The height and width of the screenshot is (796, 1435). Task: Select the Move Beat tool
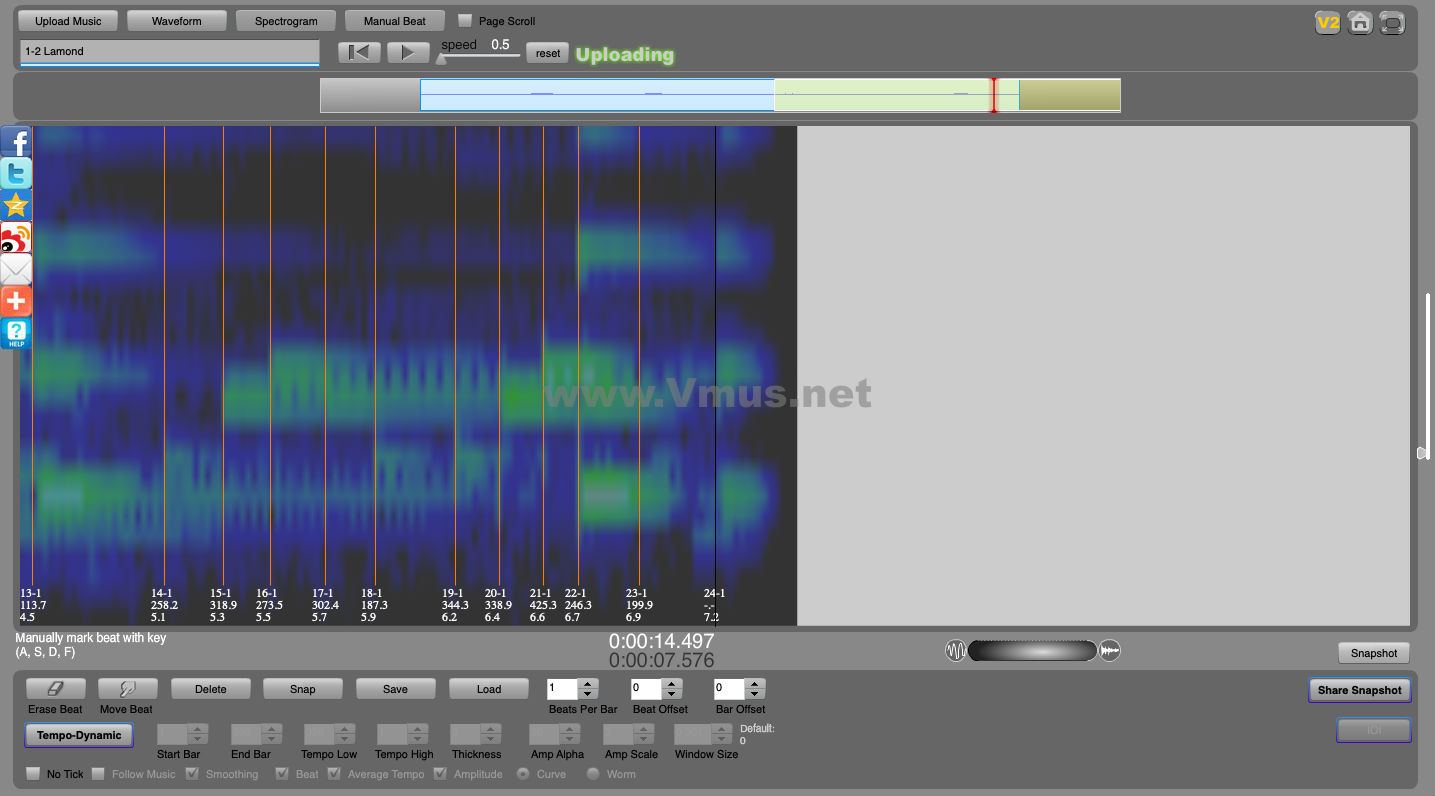coord(127,689)
